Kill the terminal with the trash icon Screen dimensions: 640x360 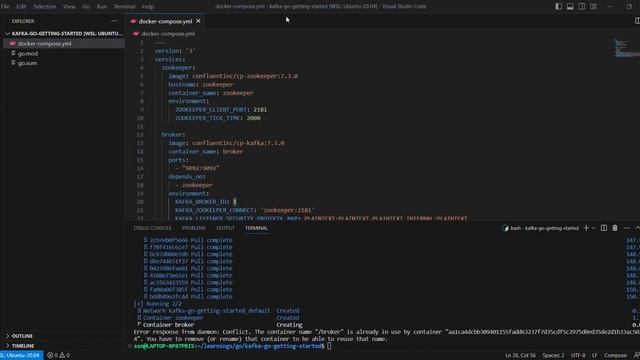(x=615, y=228)
